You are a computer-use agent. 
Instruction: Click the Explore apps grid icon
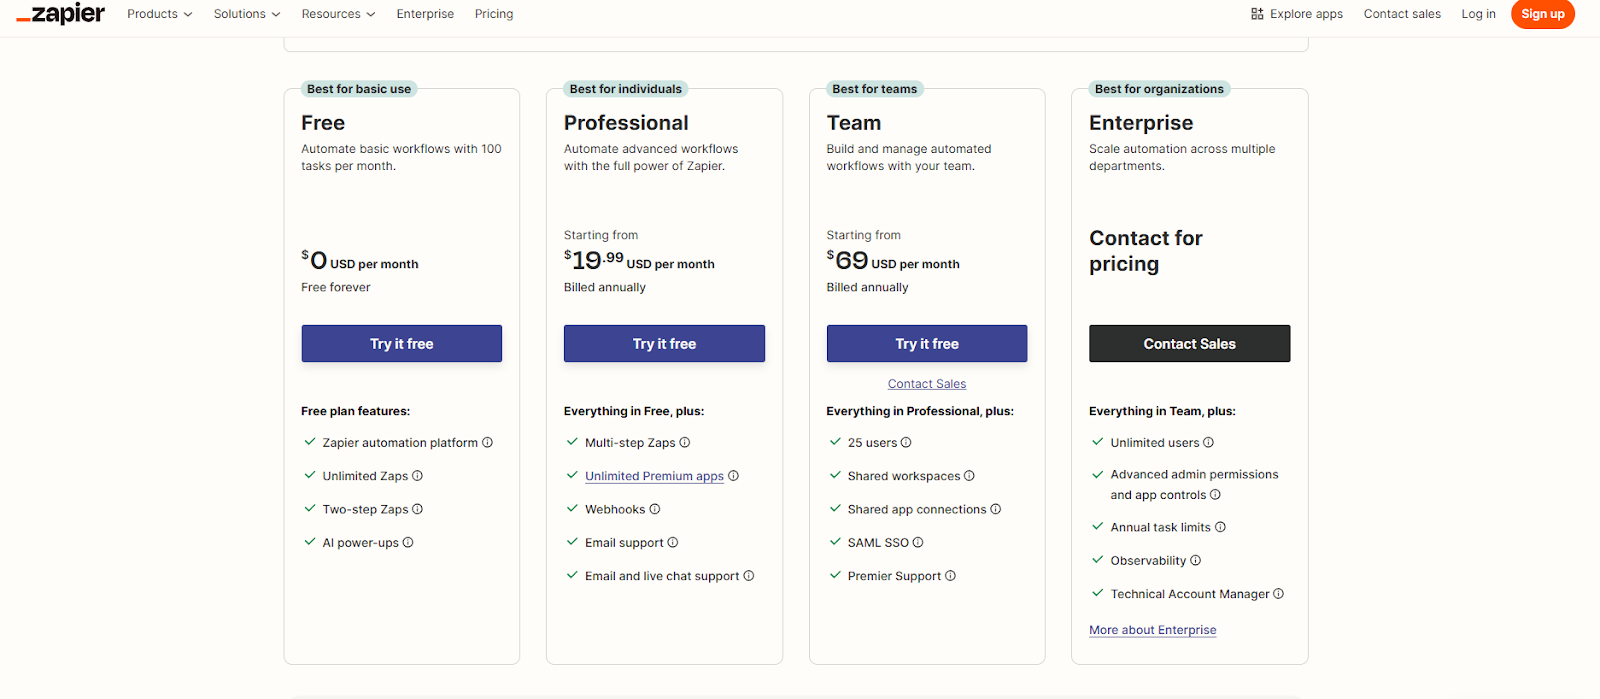coord(1257,14)
